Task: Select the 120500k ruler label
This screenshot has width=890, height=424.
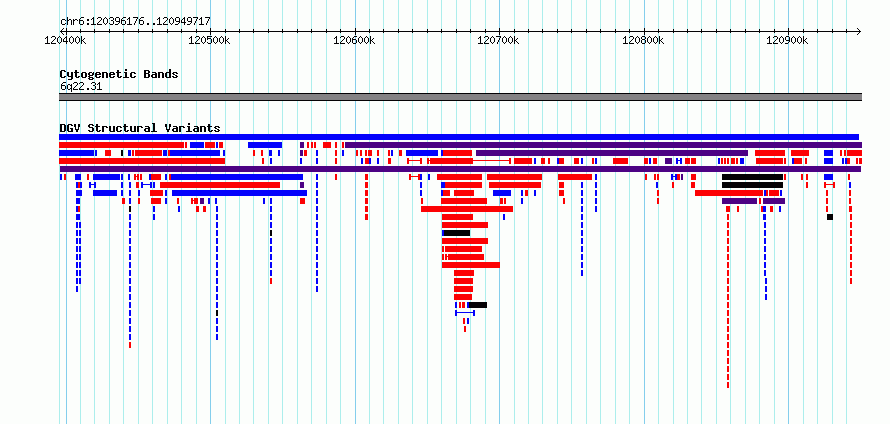Action: pyautogui.click(x=210, y=40)
